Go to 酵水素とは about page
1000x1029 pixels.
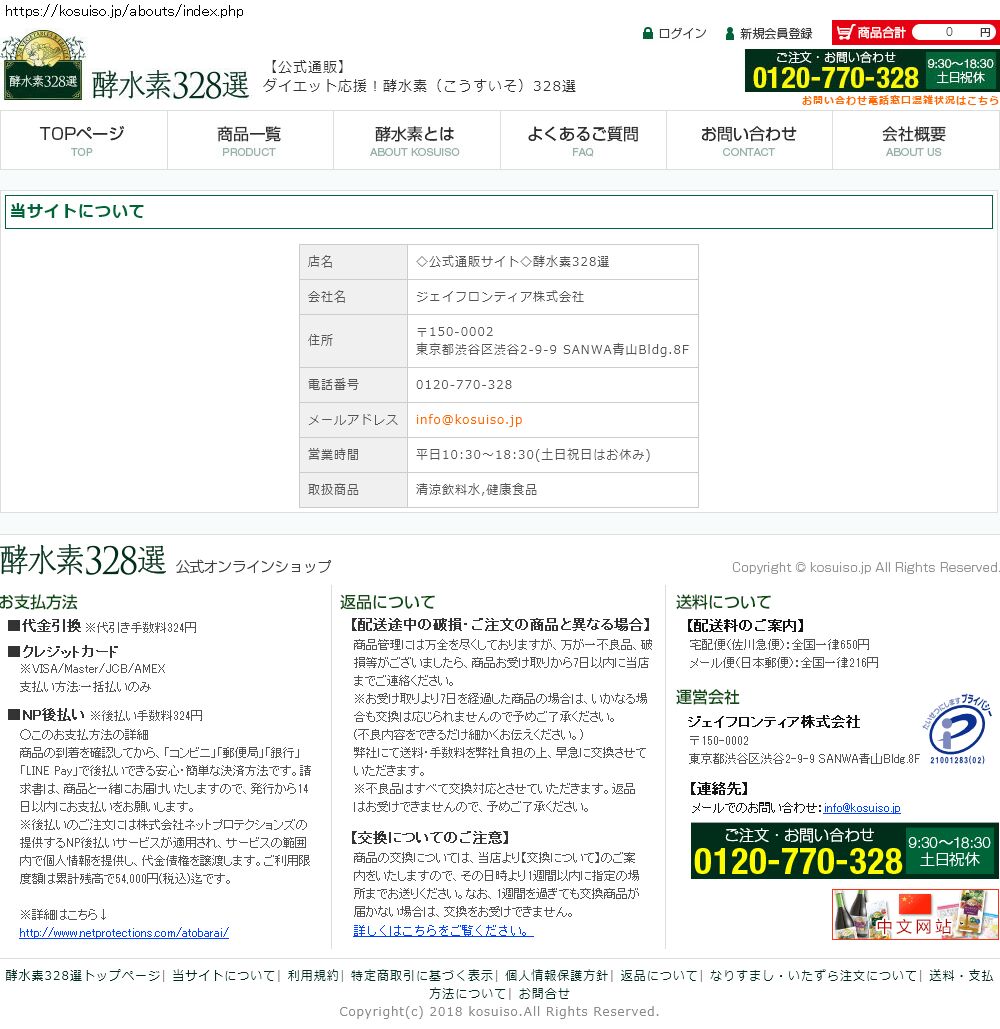point(415,139)
